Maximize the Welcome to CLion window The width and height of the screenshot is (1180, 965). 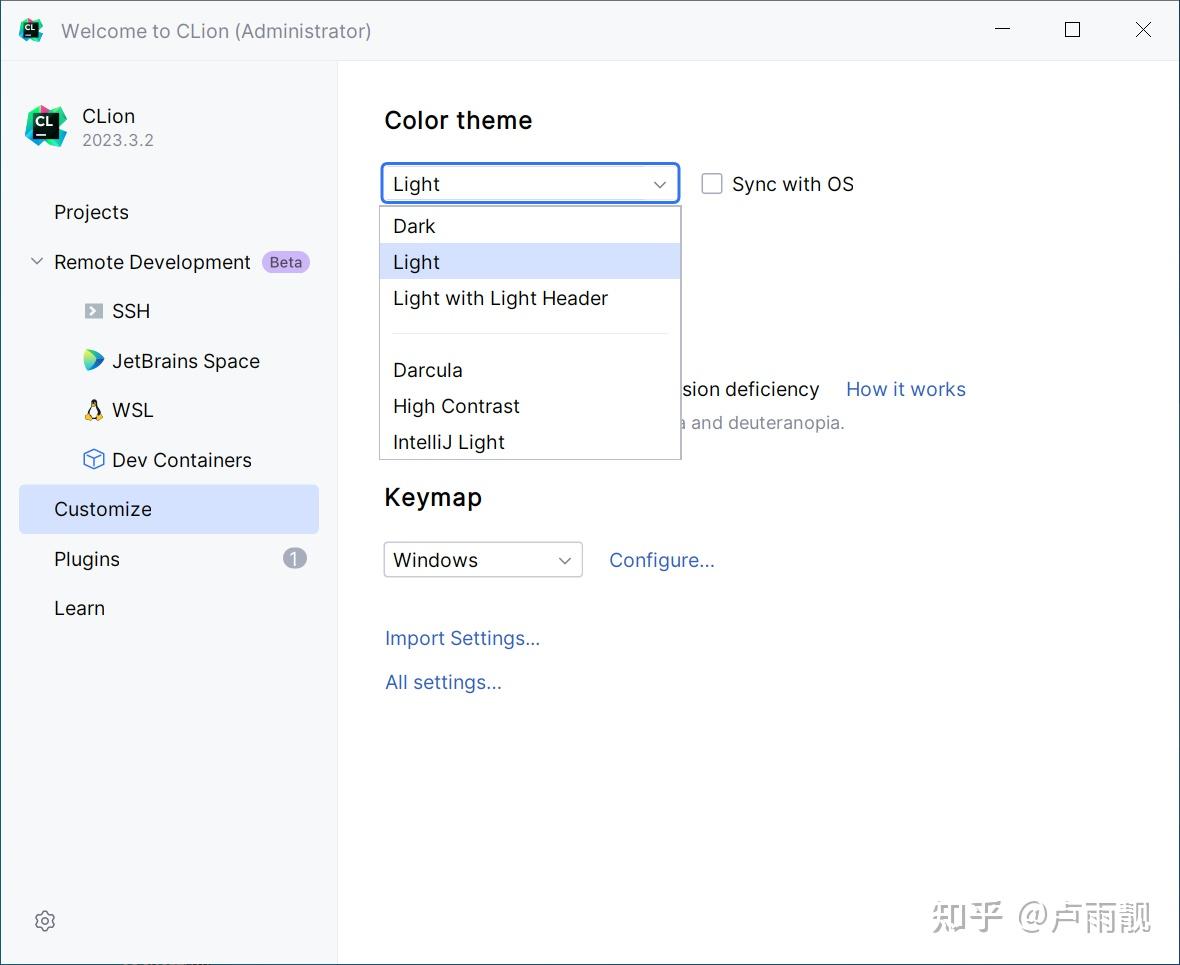pyautogui.click(x=1073, y=30)
